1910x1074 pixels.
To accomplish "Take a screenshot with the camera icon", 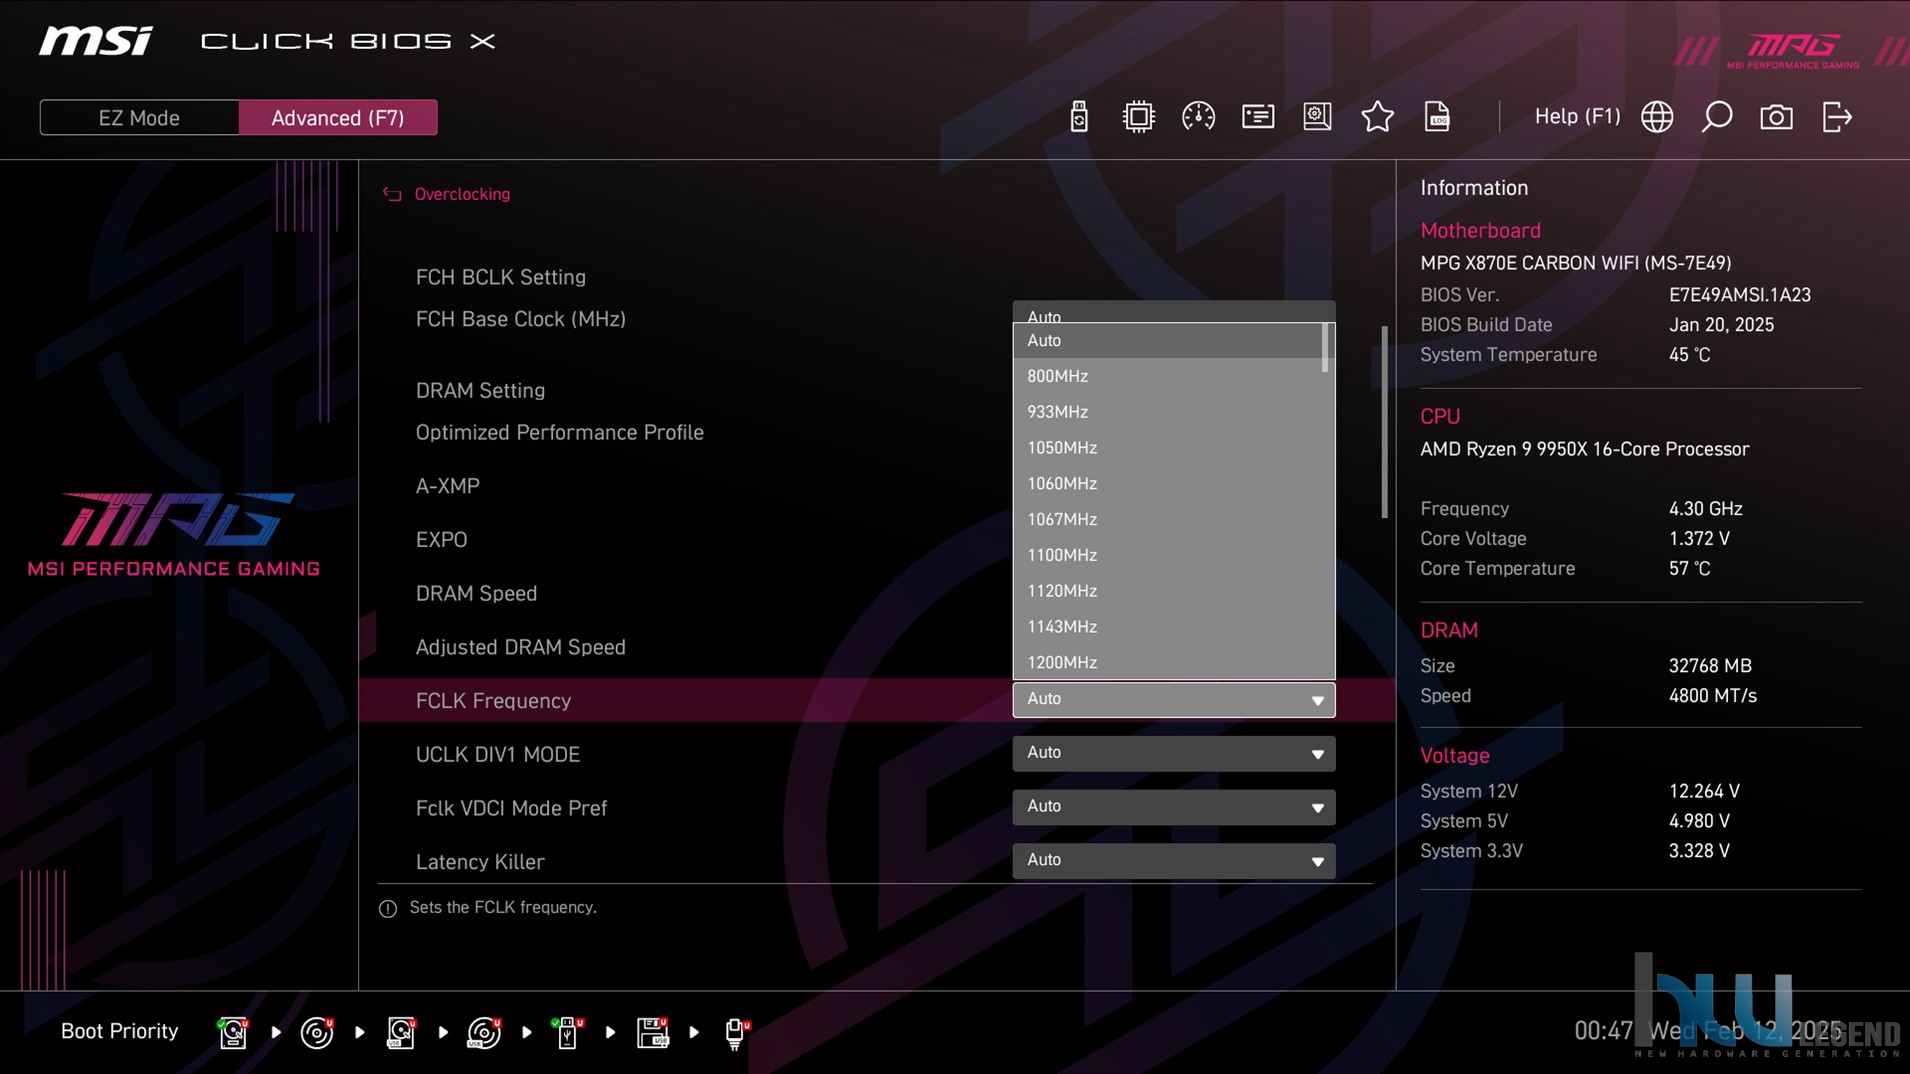I will [x=1776, y=117].
